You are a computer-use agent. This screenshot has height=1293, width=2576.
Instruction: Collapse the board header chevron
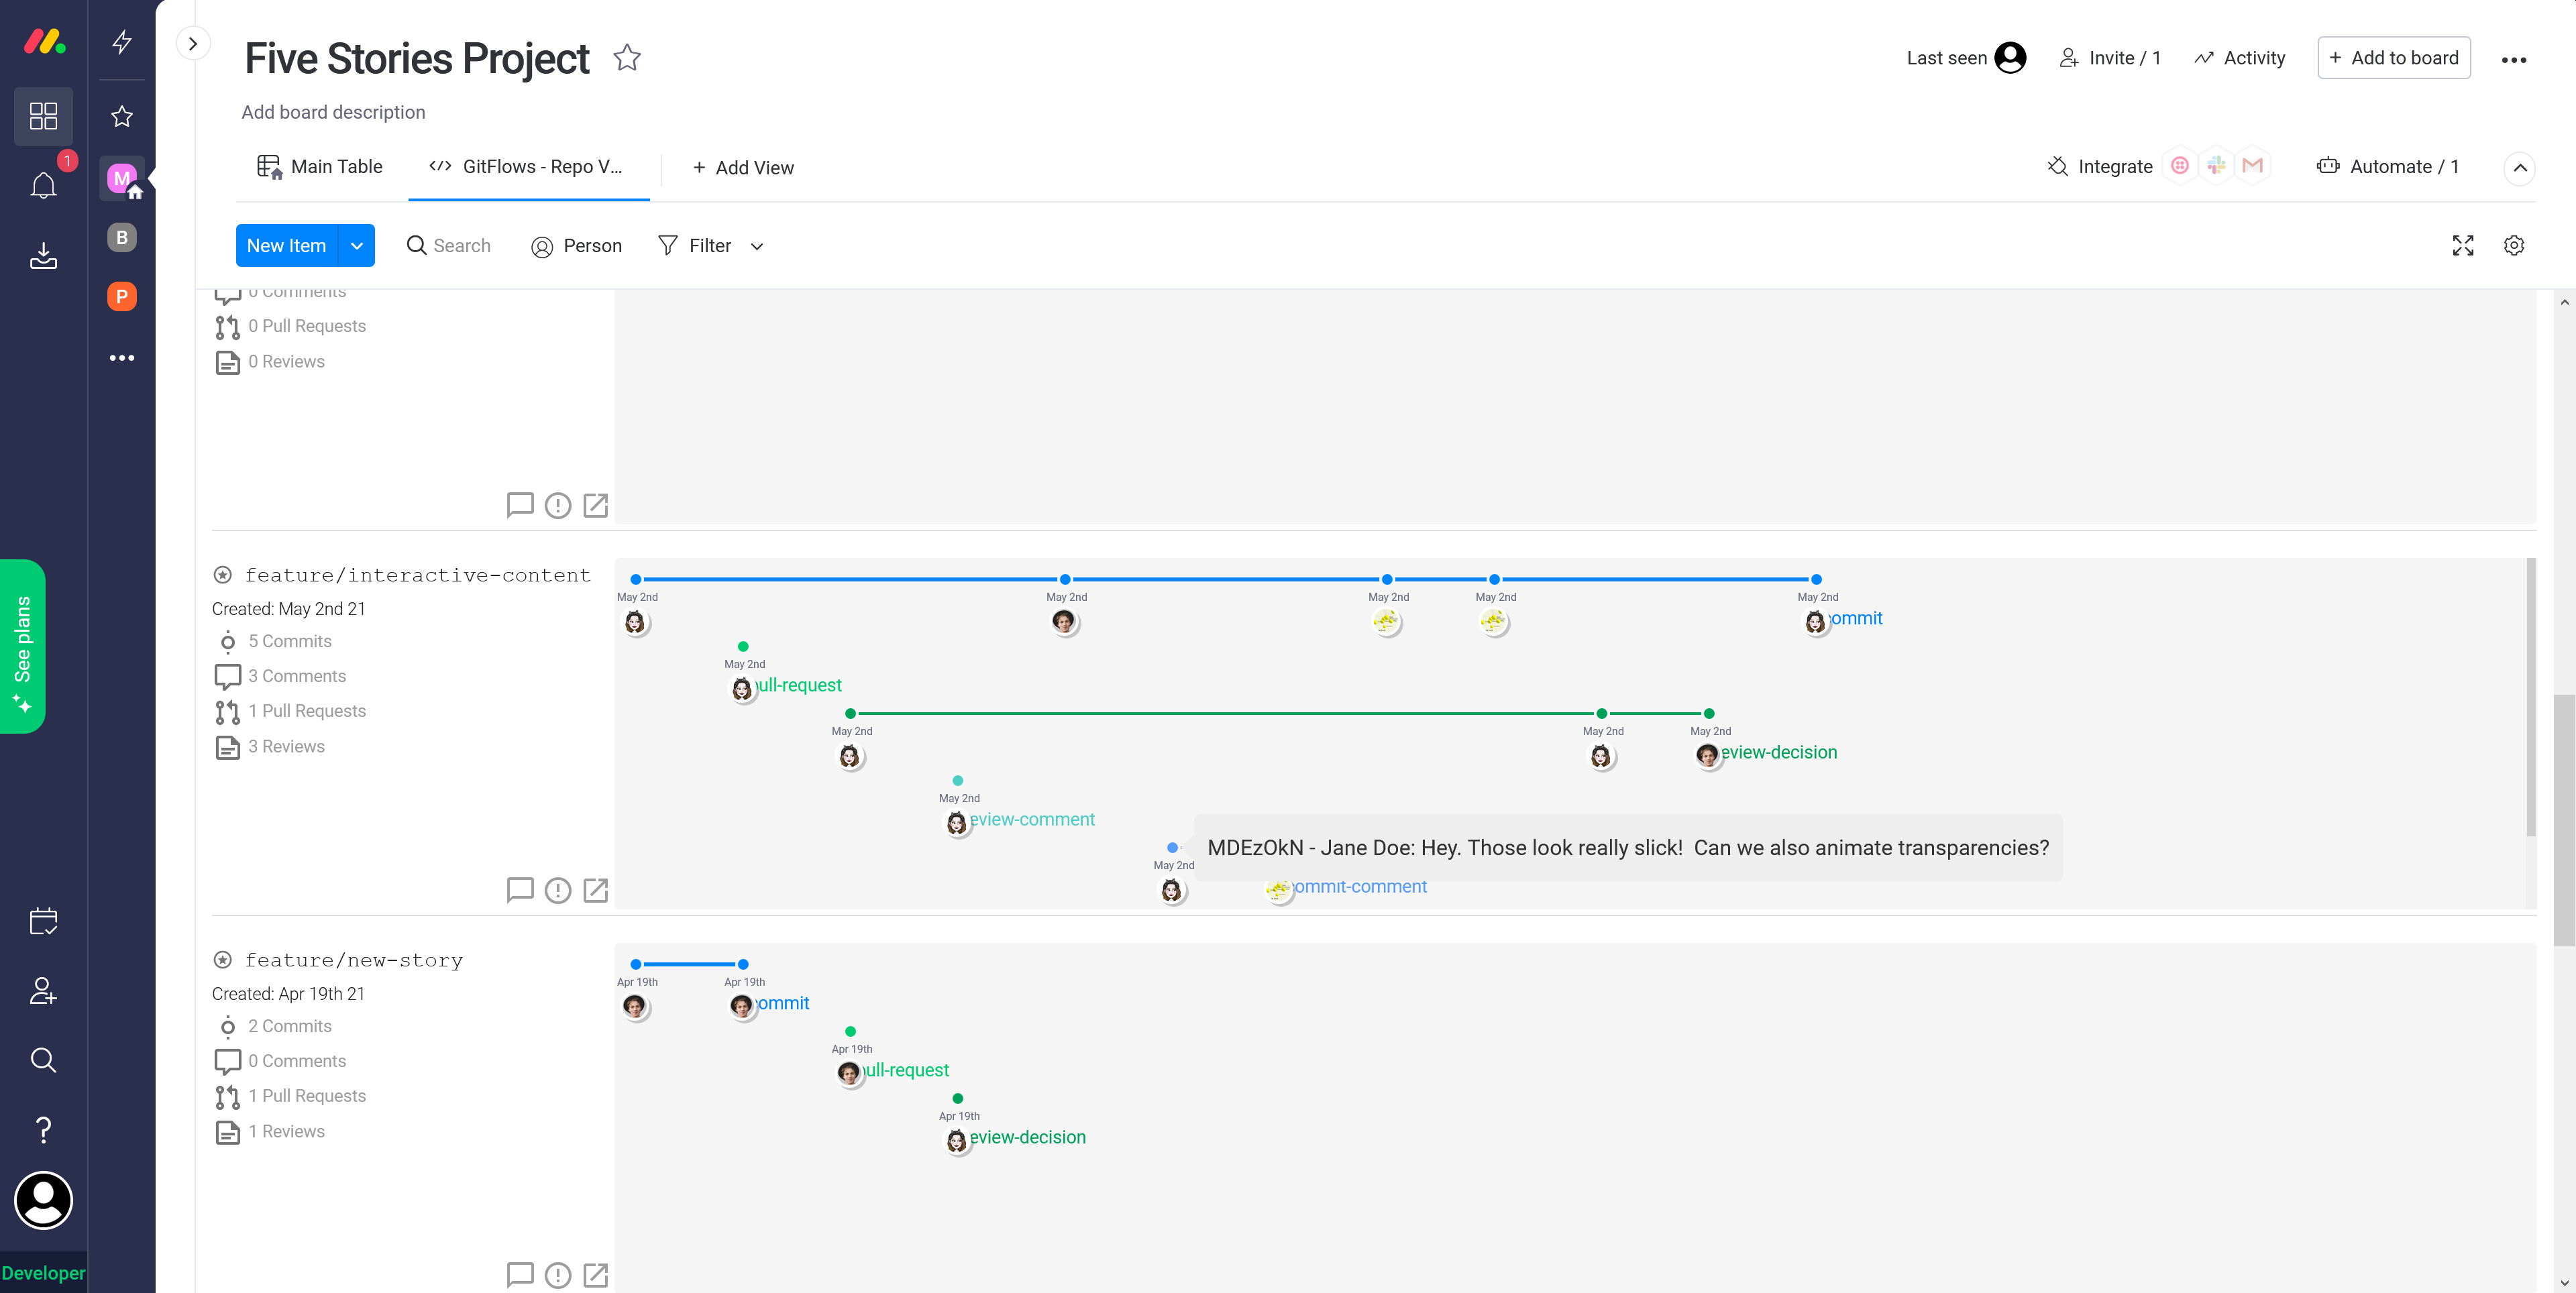pos(2519,168)
